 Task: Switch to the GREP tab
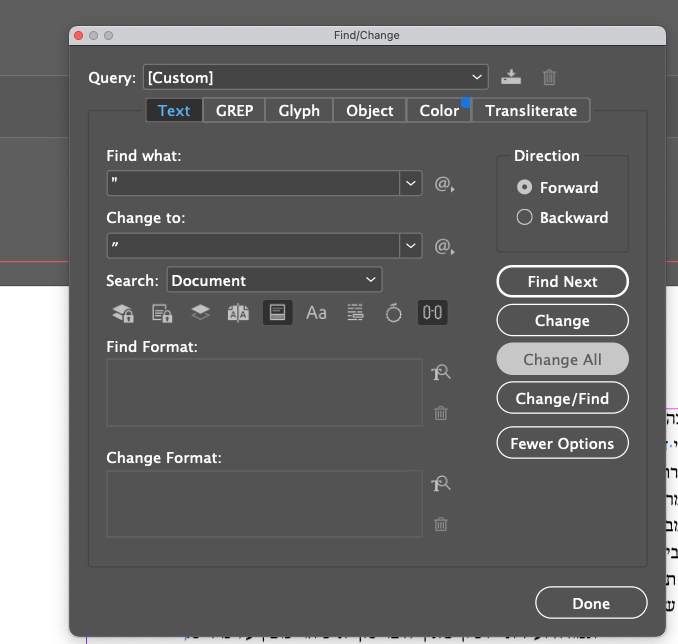234,111
